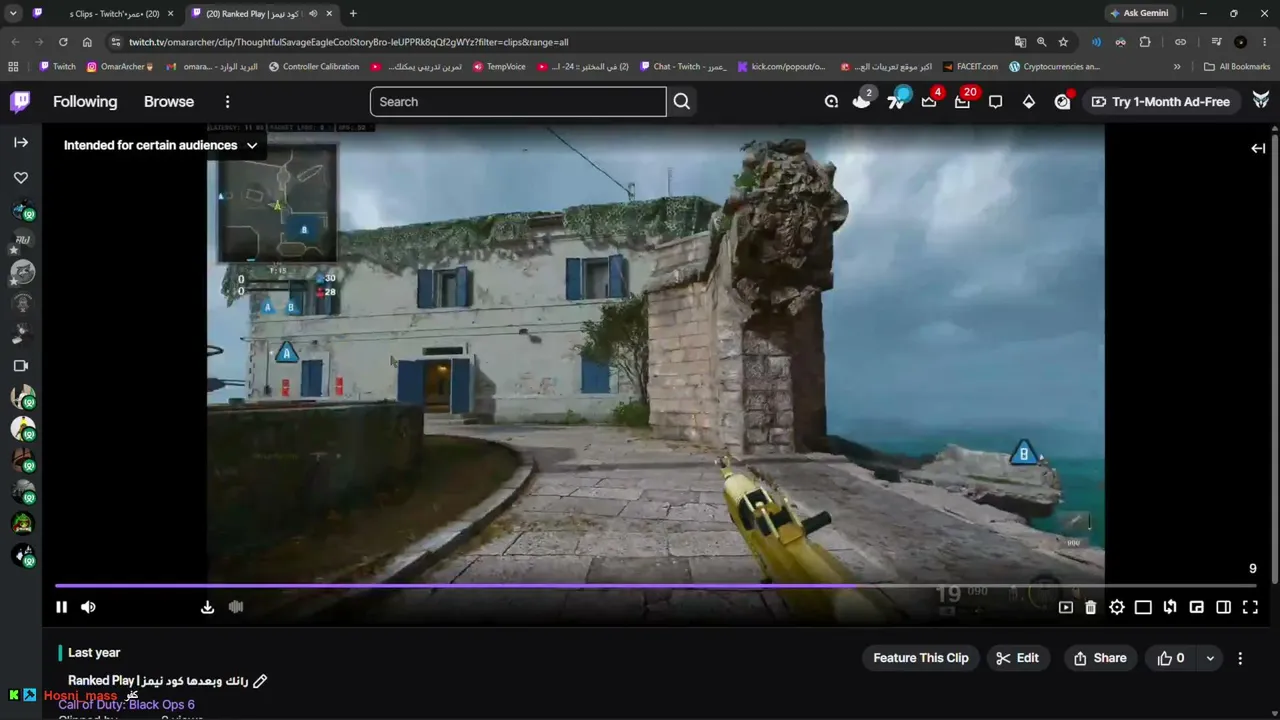Expand the left sidebar with the arrow

pos(21,142)
